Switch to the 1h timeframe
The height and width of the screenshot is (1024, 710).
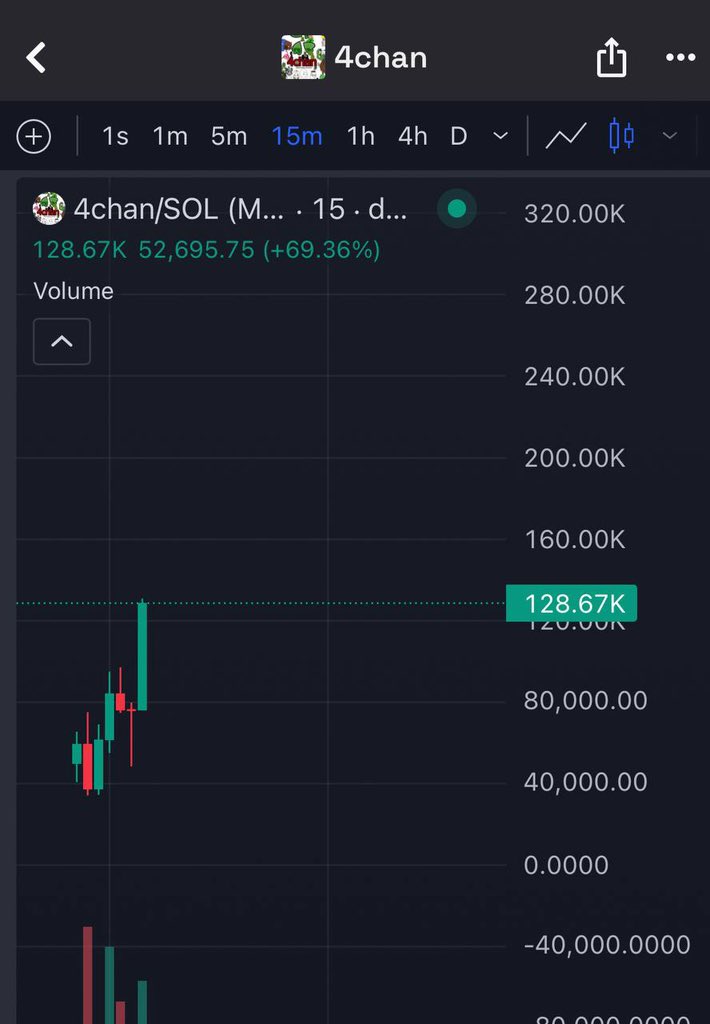361,136
